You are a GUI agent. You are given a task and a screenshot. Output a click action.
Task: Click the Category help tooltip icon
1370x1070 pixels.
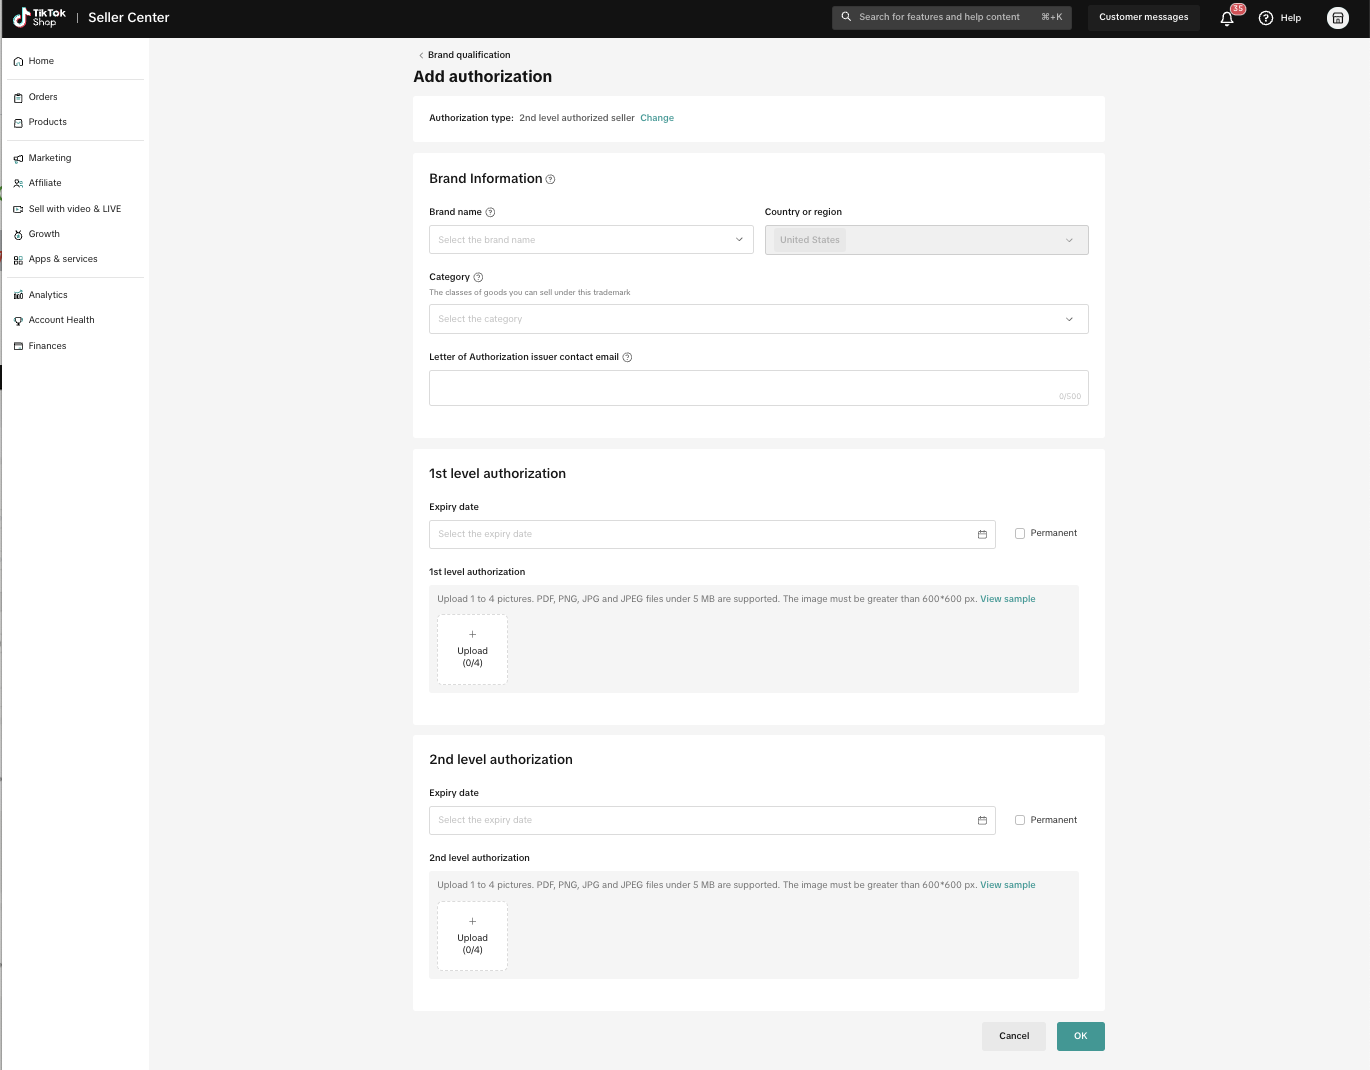click(478, 277)
